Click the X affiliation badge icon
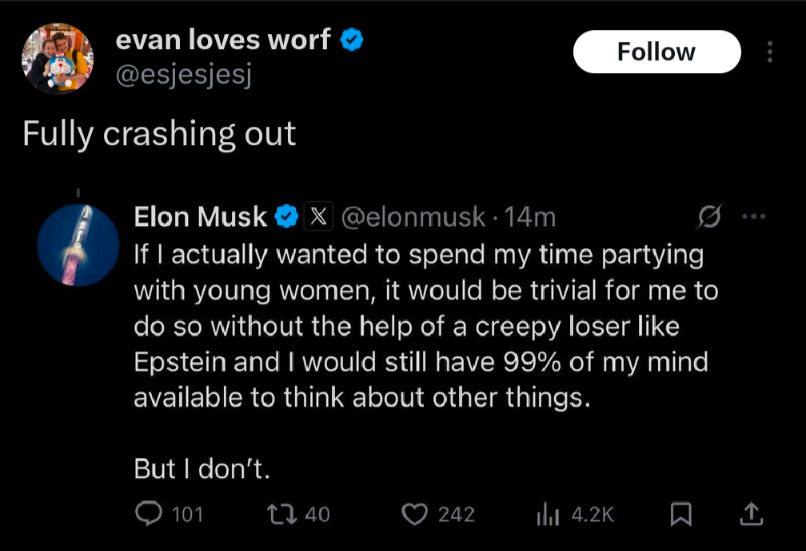 [x=319, y=216]
